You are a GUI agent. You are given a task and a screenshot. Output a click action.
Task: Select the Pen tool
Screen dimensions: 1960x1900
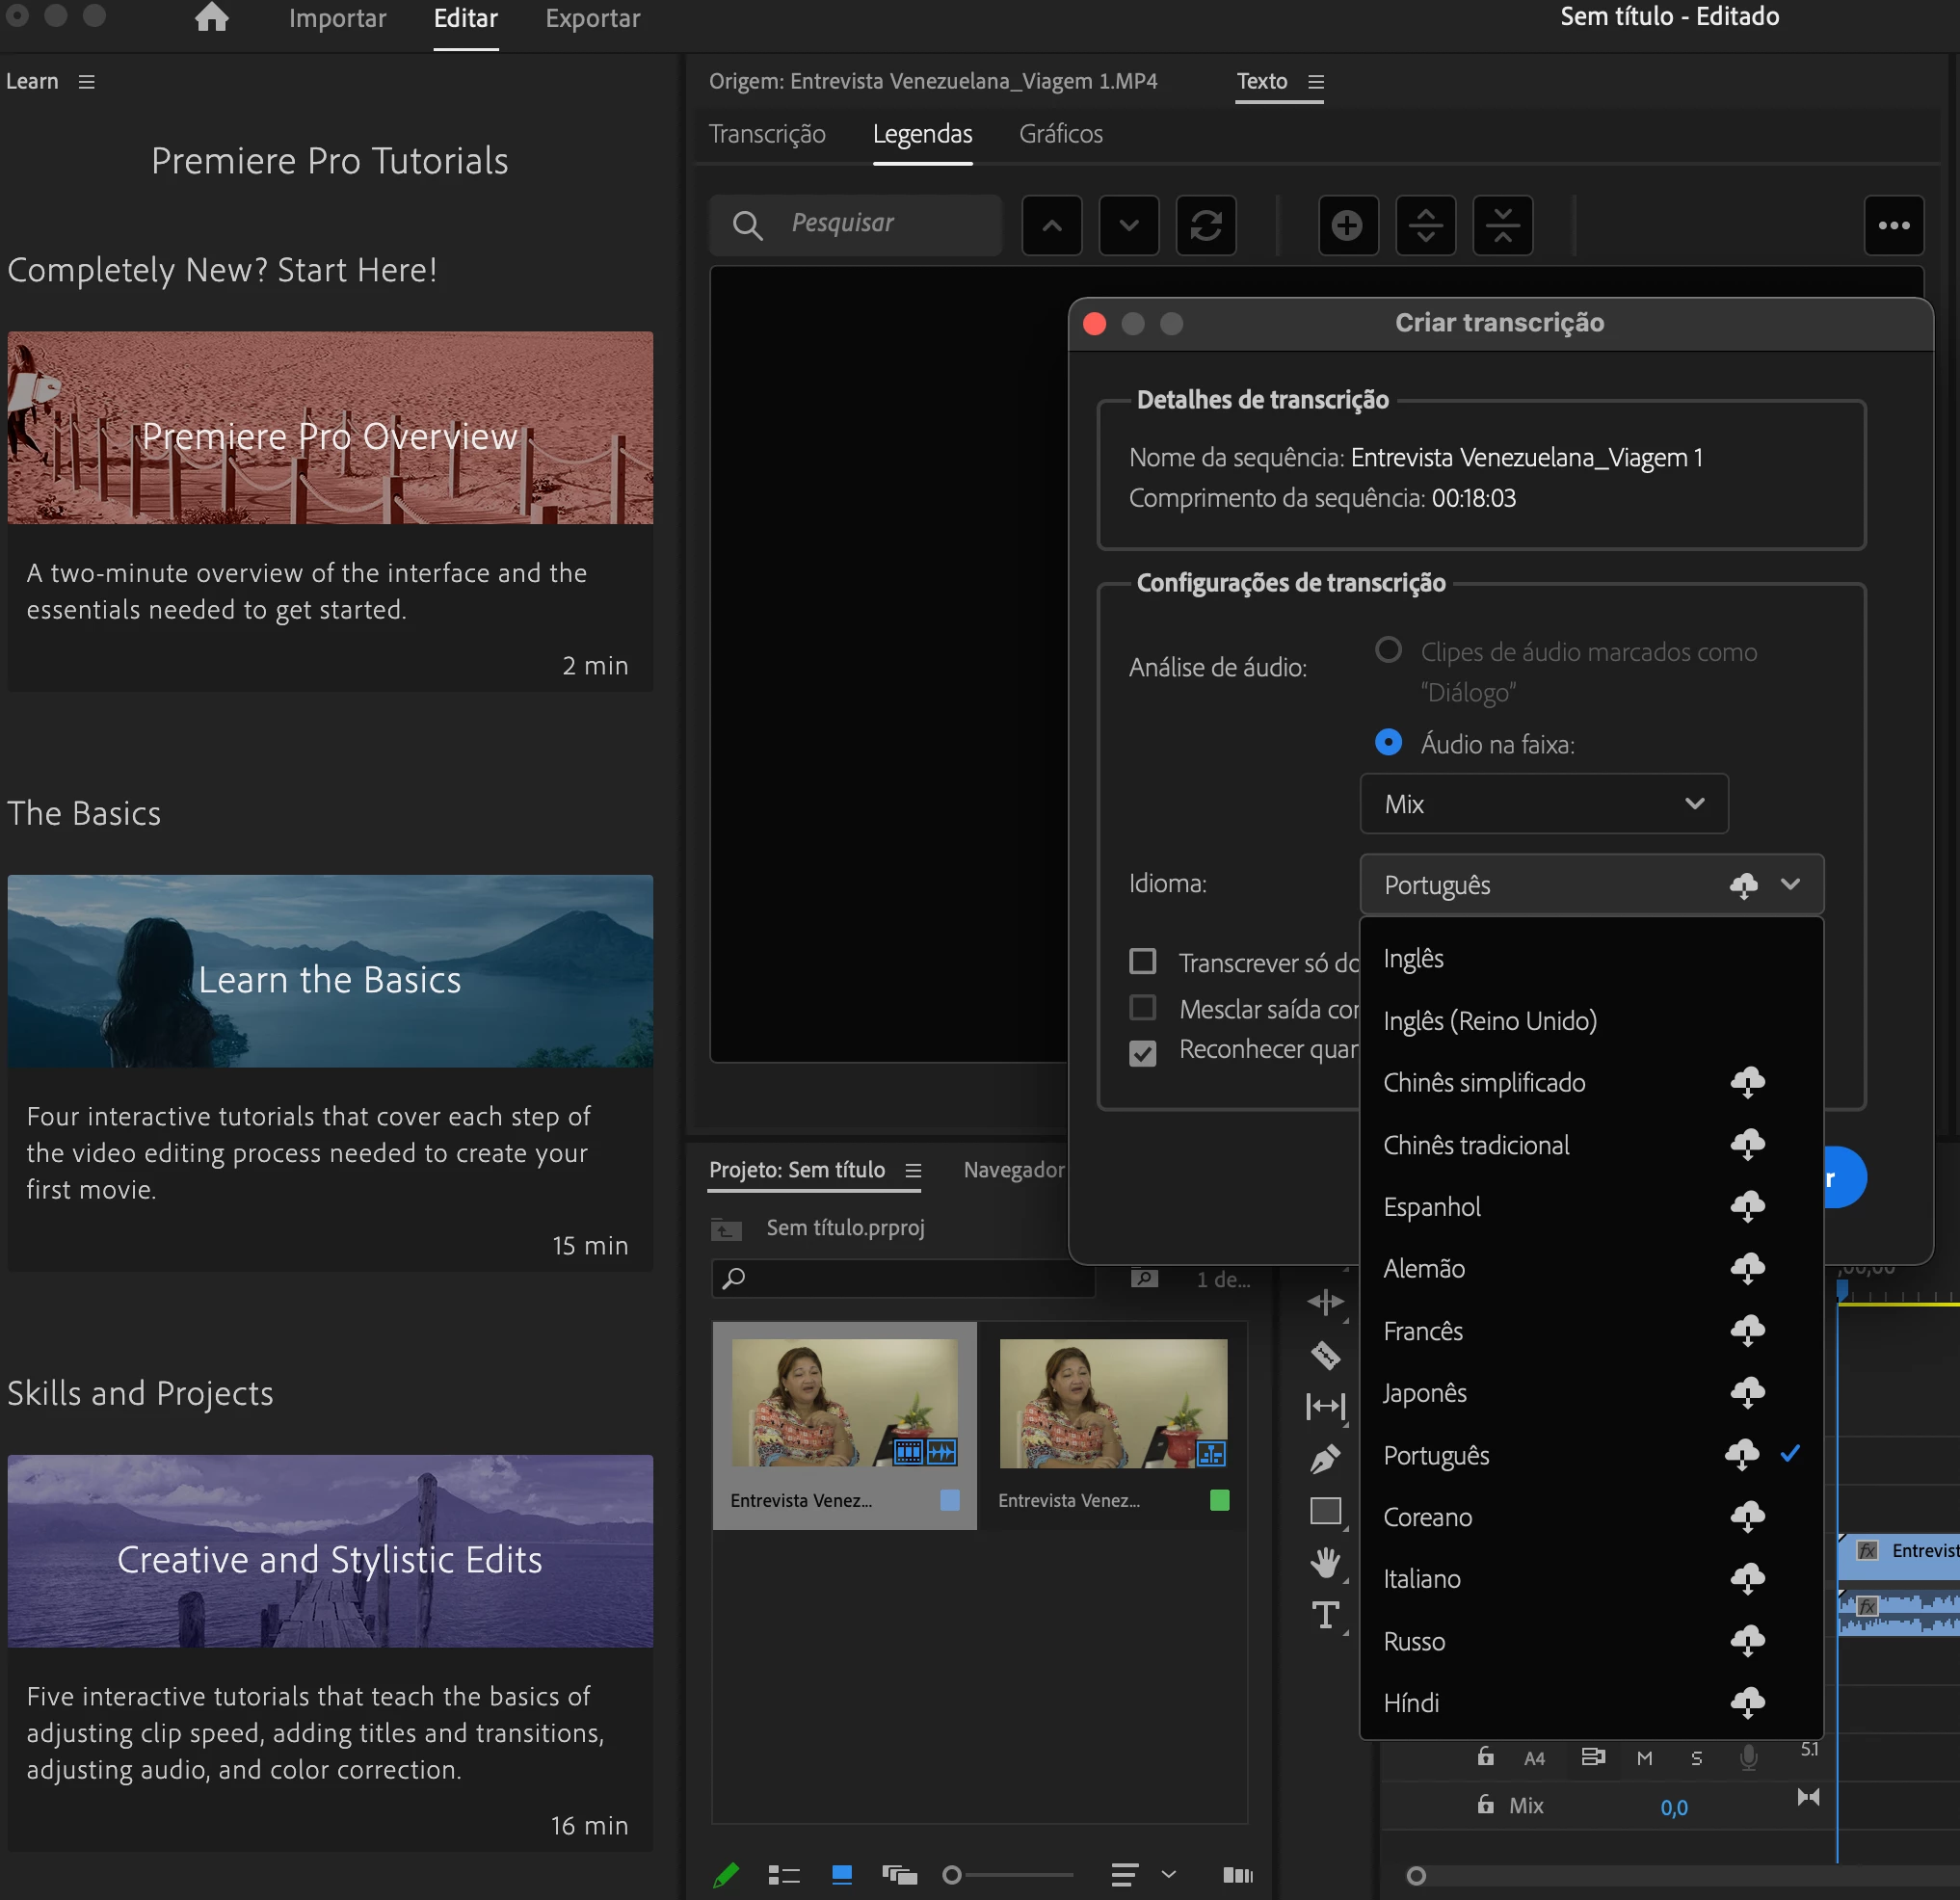click(1325, 1459)
